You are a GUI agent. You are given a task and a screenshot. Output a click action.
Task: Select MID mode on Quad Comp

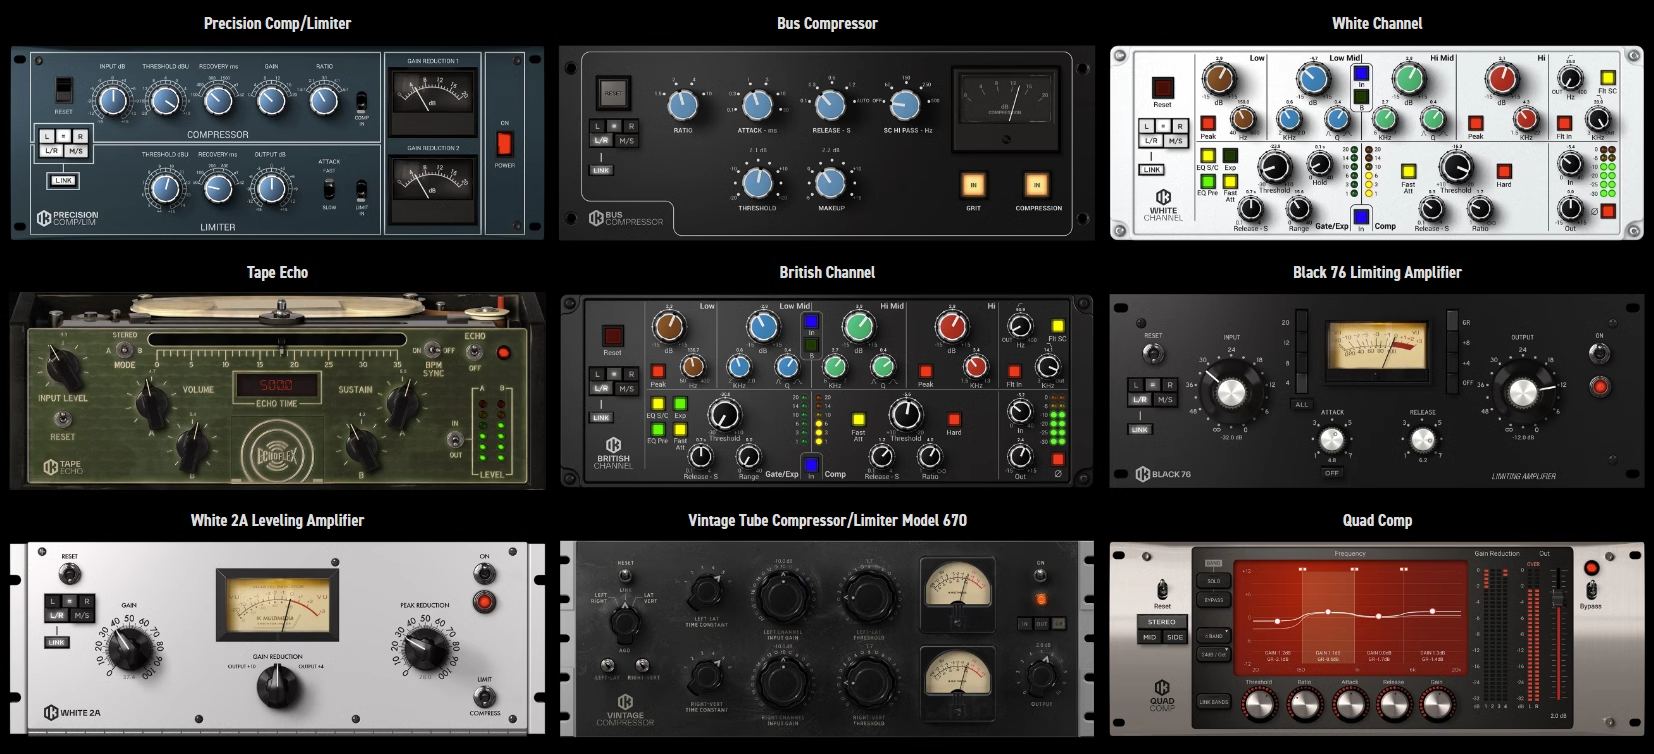click(1150, 637)
